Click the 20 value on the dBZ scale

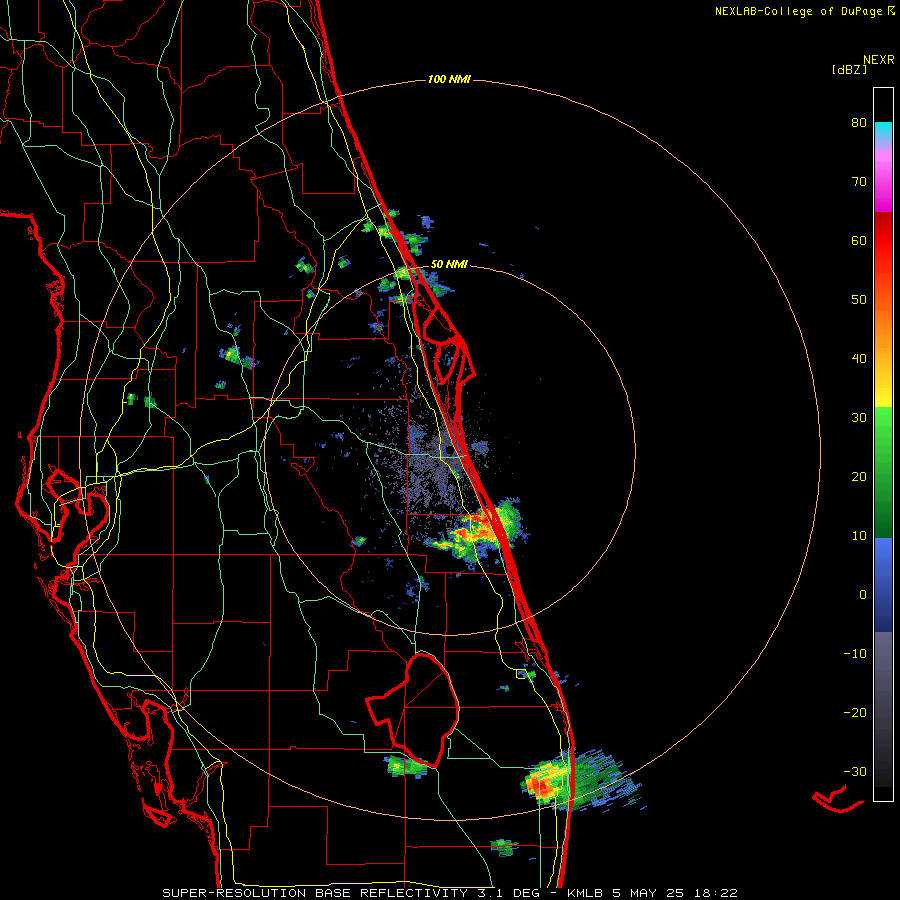click(859, 477)
